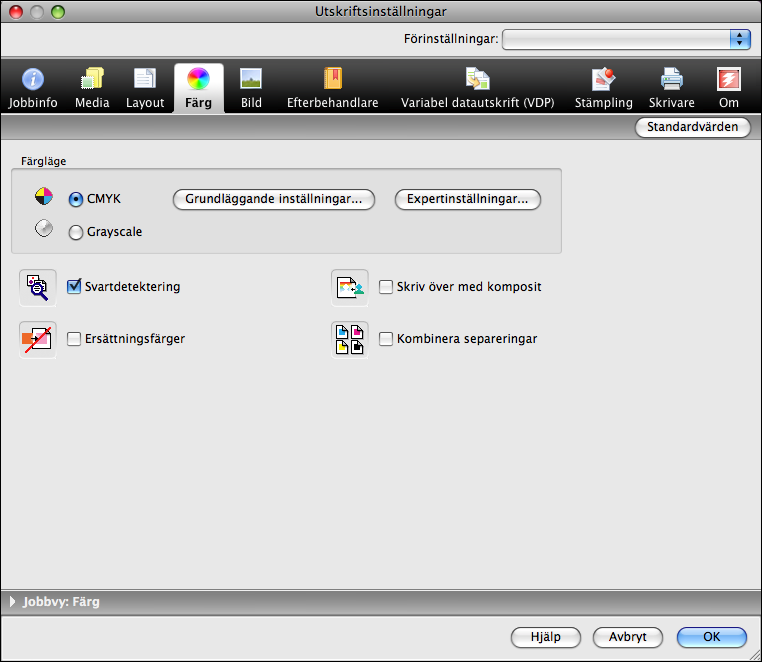Click the Om tab label
Screen dimensions: 762x662
pyautogui.click(x=729, y=103)
